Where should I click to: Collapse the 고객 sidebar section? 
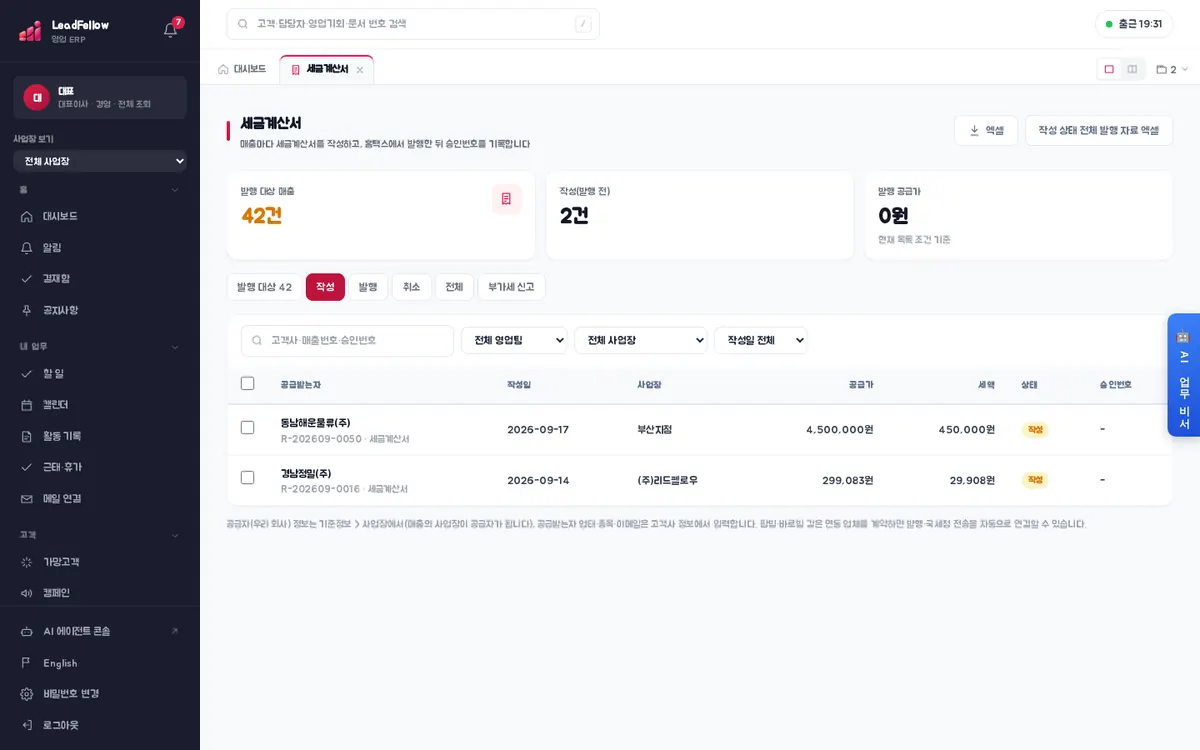(175, 535)
